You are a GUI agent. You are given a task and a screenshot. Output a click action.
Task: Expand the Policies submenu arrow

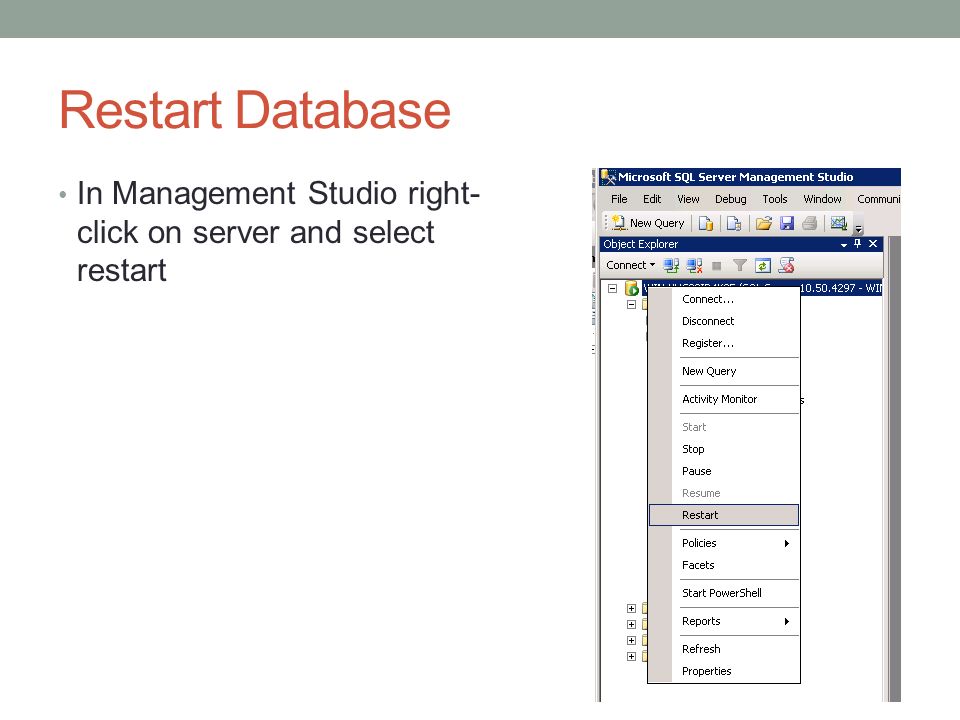pyautogui.click(x=787, y=544)
